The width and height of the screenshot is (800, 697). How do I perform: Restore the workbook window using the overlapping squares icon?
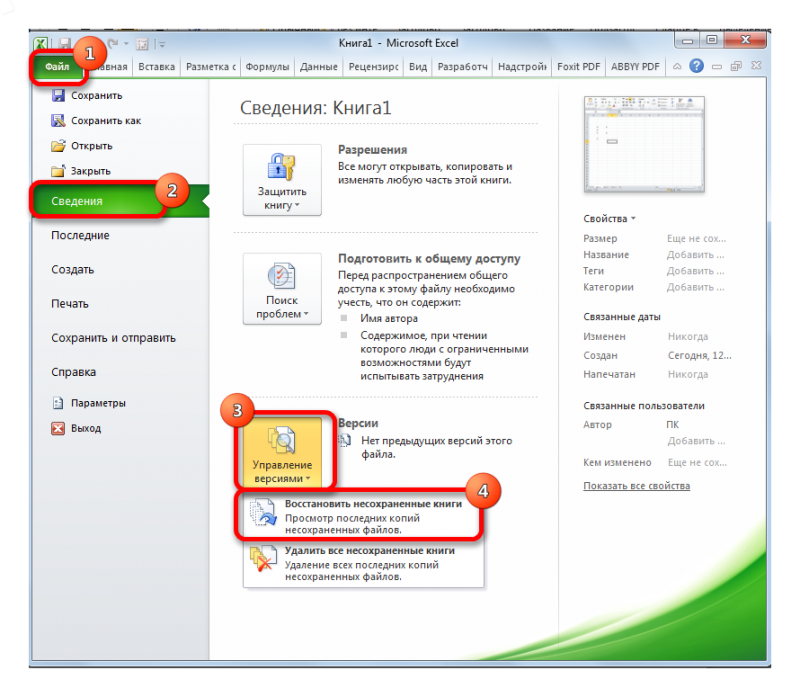(736, 66)
